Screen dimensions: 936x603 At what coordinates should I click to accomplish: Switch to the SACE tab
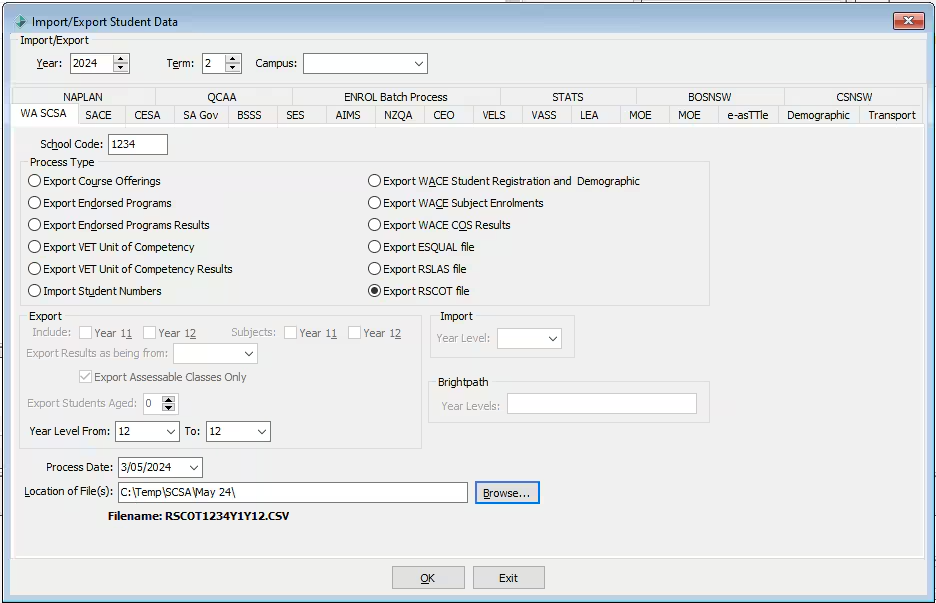point(99,115)
